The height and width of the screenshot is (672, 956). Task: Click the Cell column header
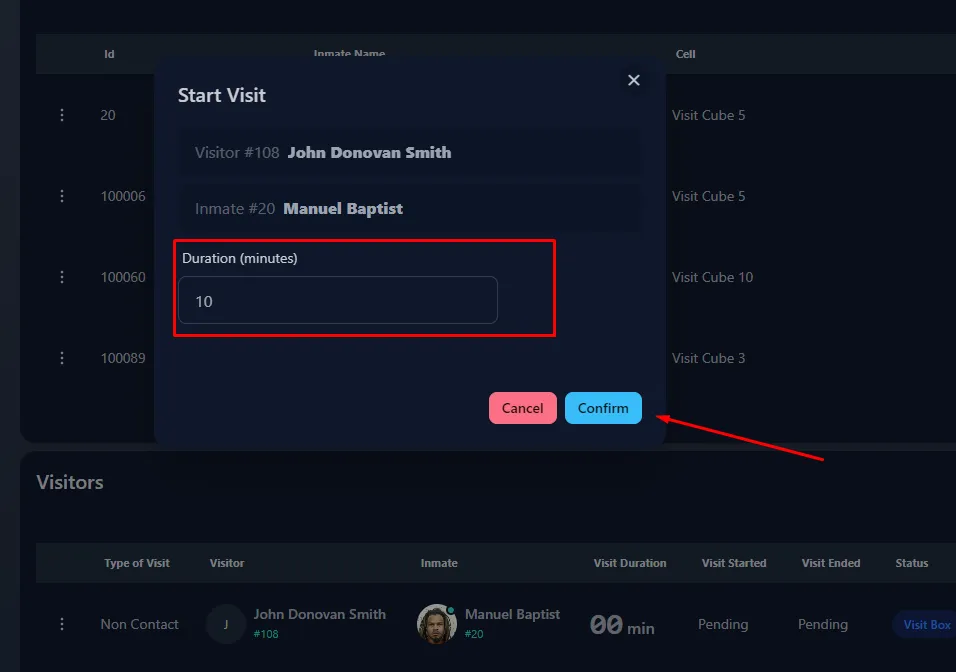685,54
